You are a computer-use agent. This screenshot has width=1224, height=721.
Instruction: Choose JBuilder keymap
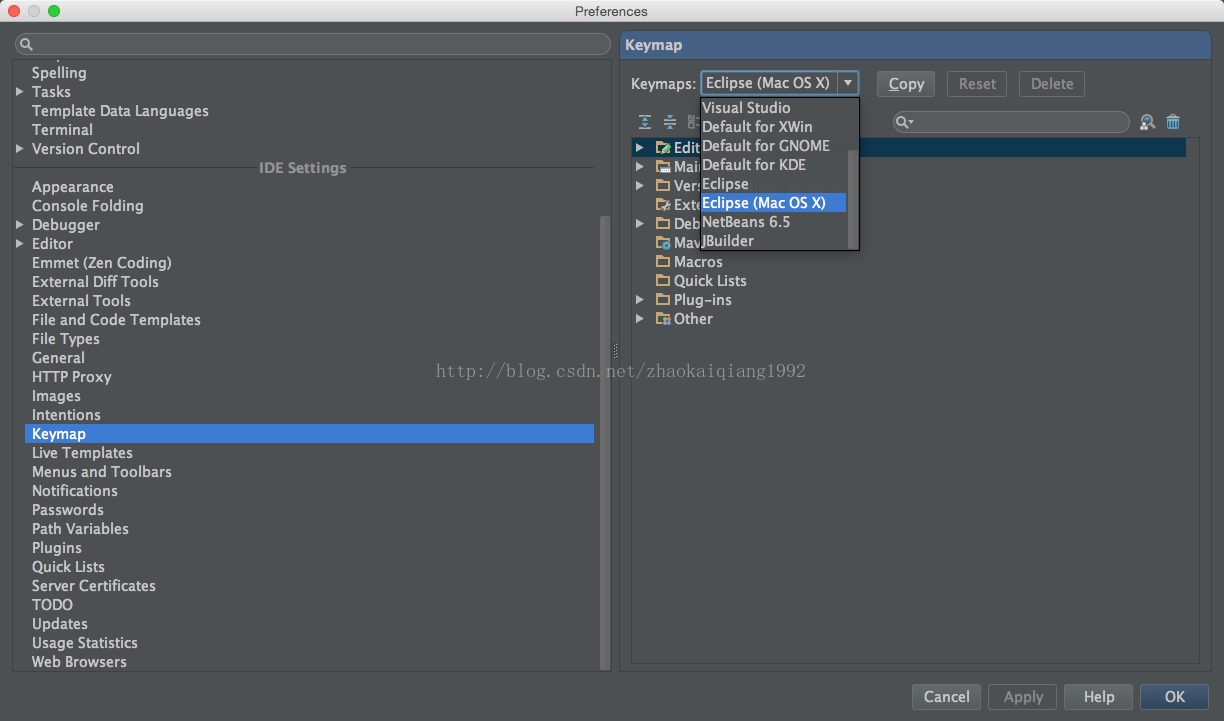click(x=773, y=241)
